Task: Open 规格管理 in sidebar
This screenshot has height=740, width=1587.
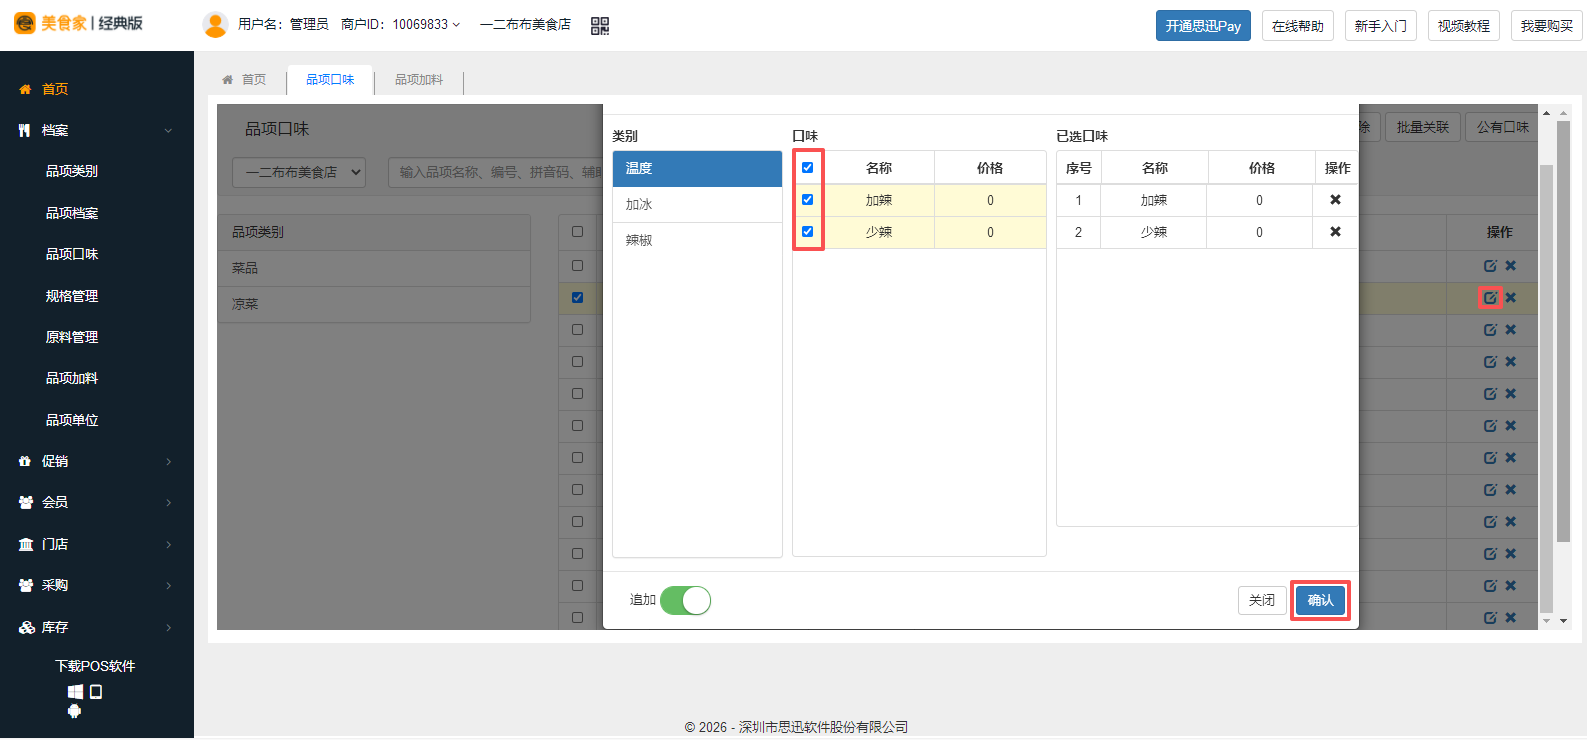Action: point(72,296)
